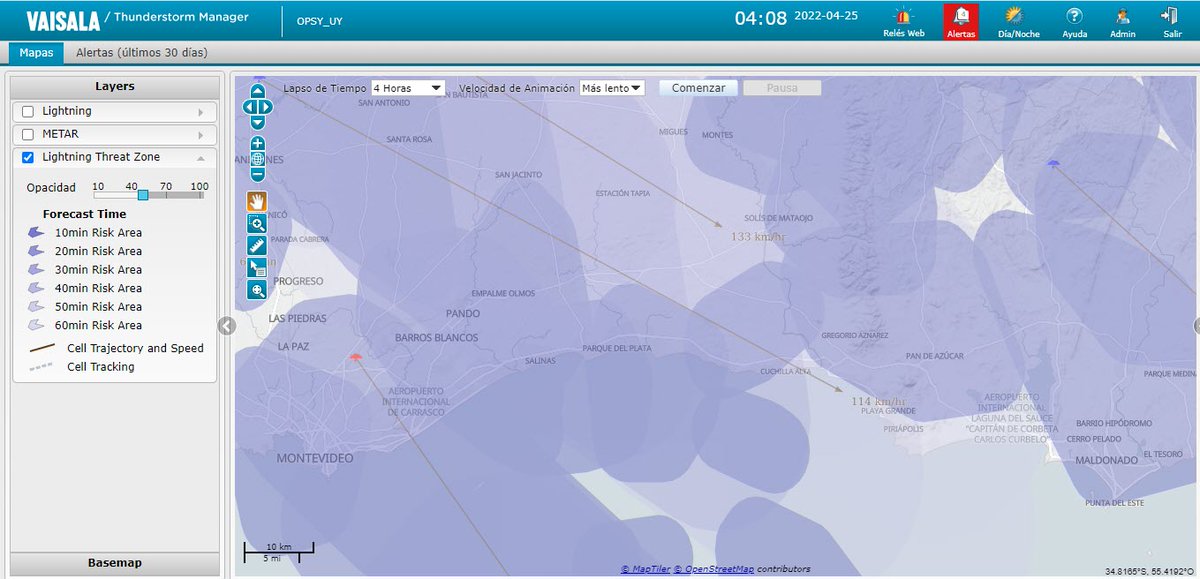Pan the map down with the arrow
Viewport: 1200px width, 579px height.
pyautogui.click(x=258, y=122)
